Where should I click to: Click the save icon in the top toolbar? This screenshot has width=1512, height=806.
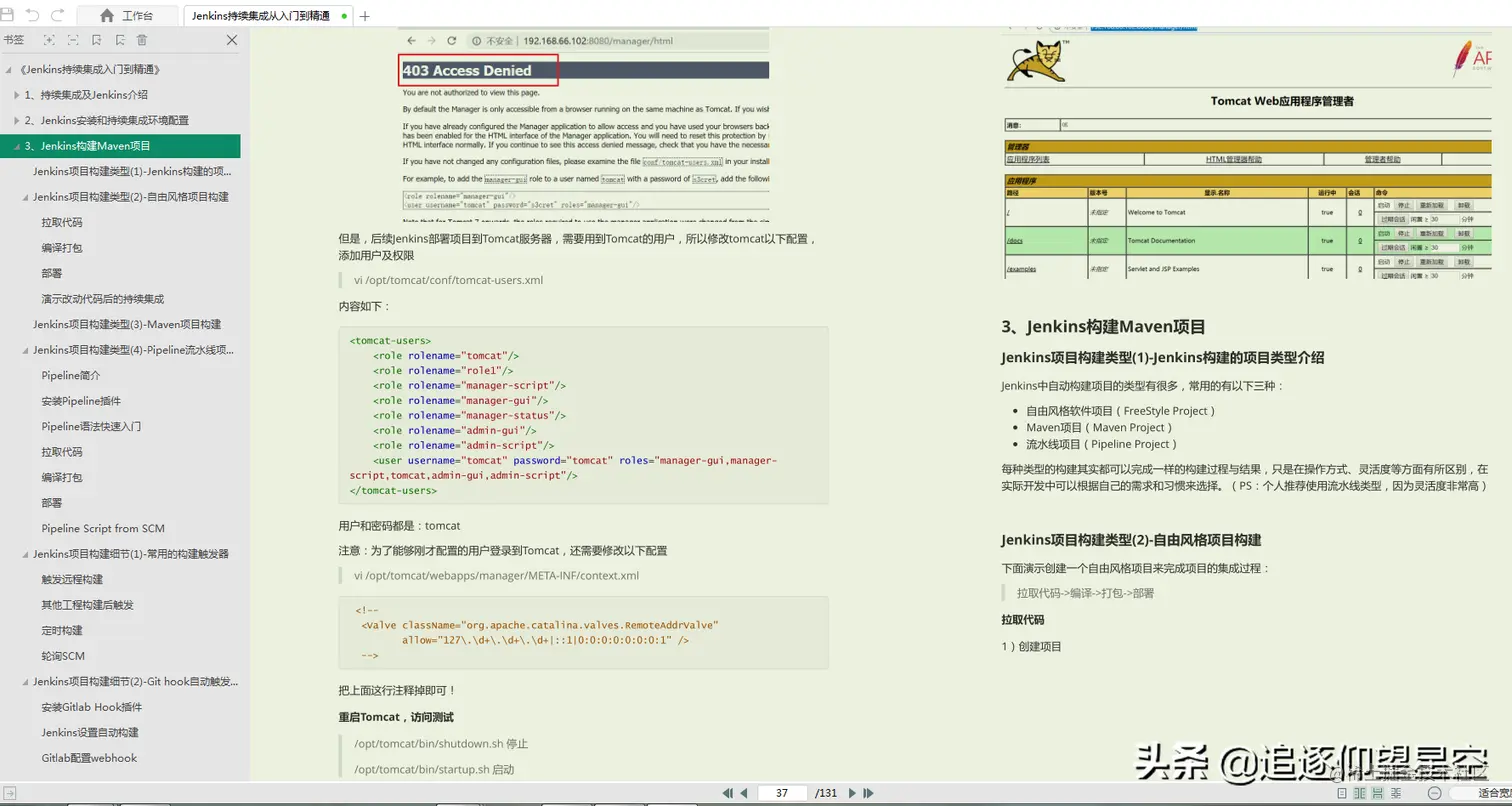tap(8, 15)
